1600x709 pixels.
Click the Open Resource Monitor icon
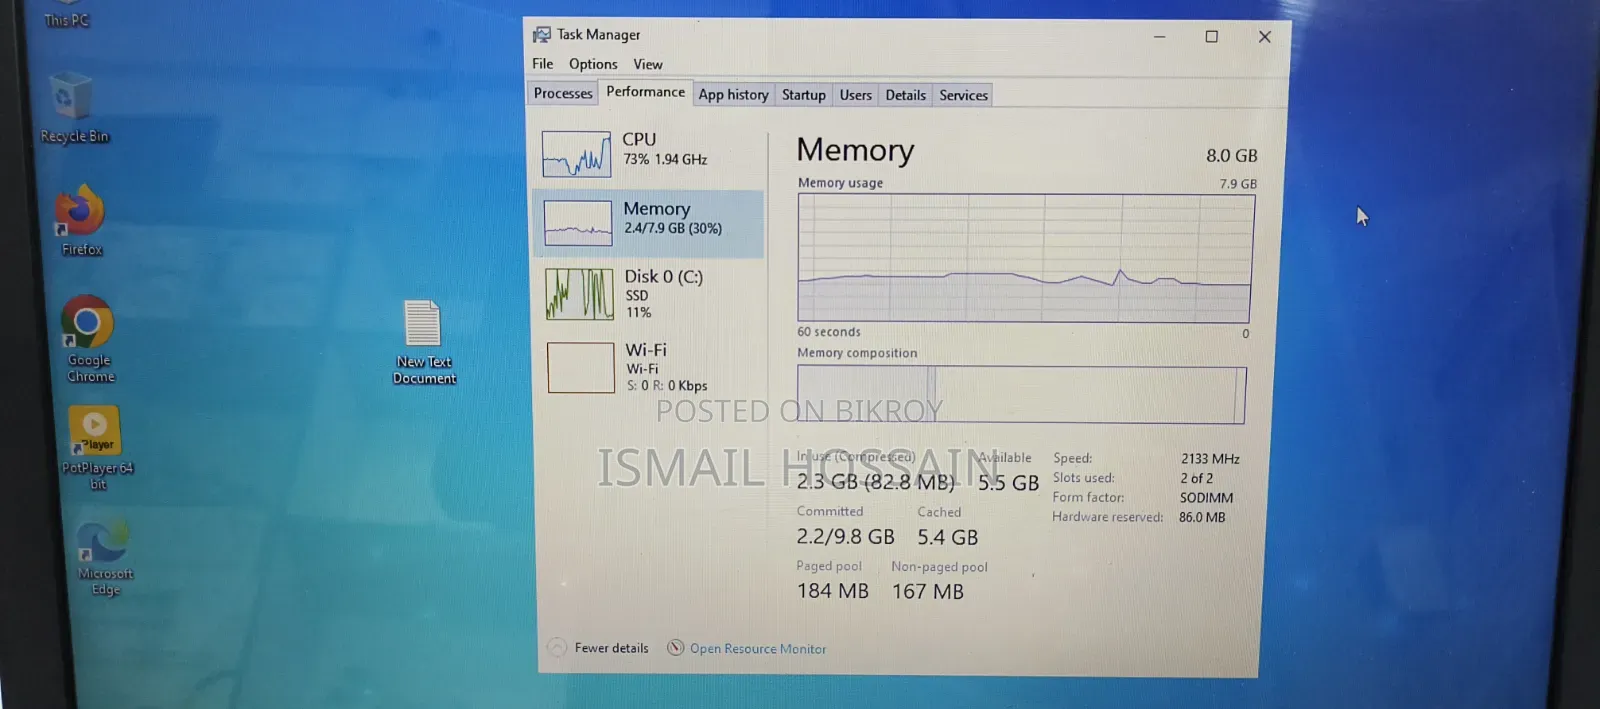coord(676,648)
